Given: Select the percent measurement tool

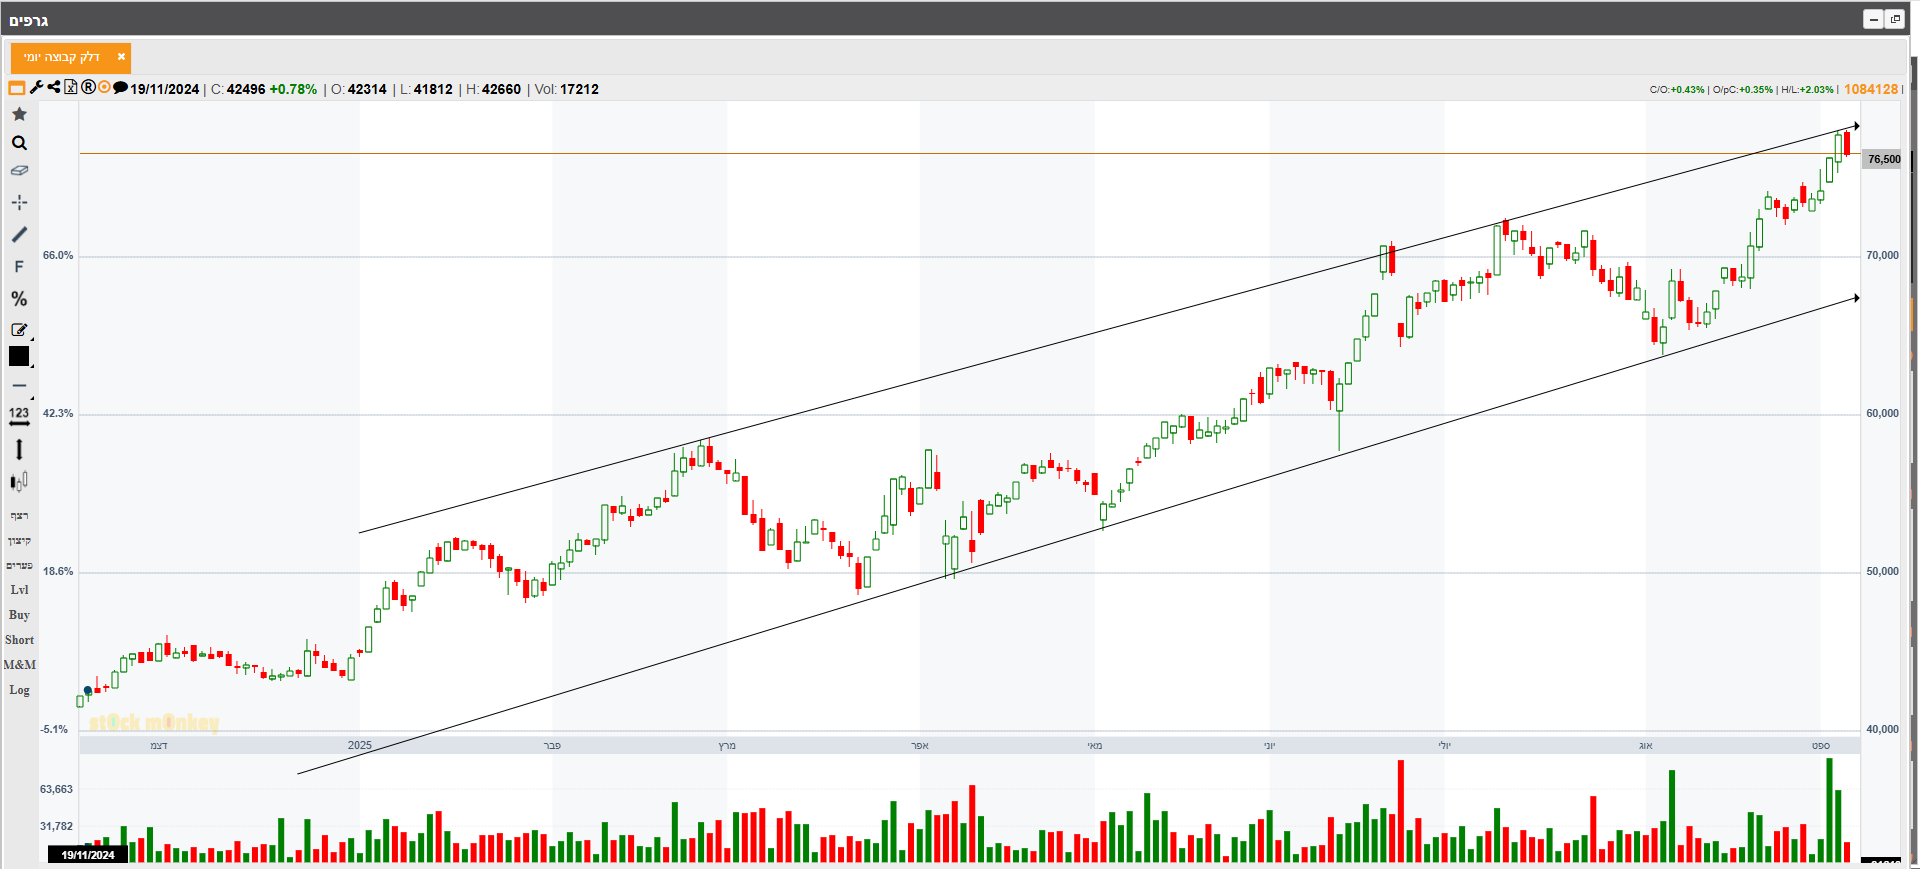Looking at the screenshot, I should coord(19,299).
